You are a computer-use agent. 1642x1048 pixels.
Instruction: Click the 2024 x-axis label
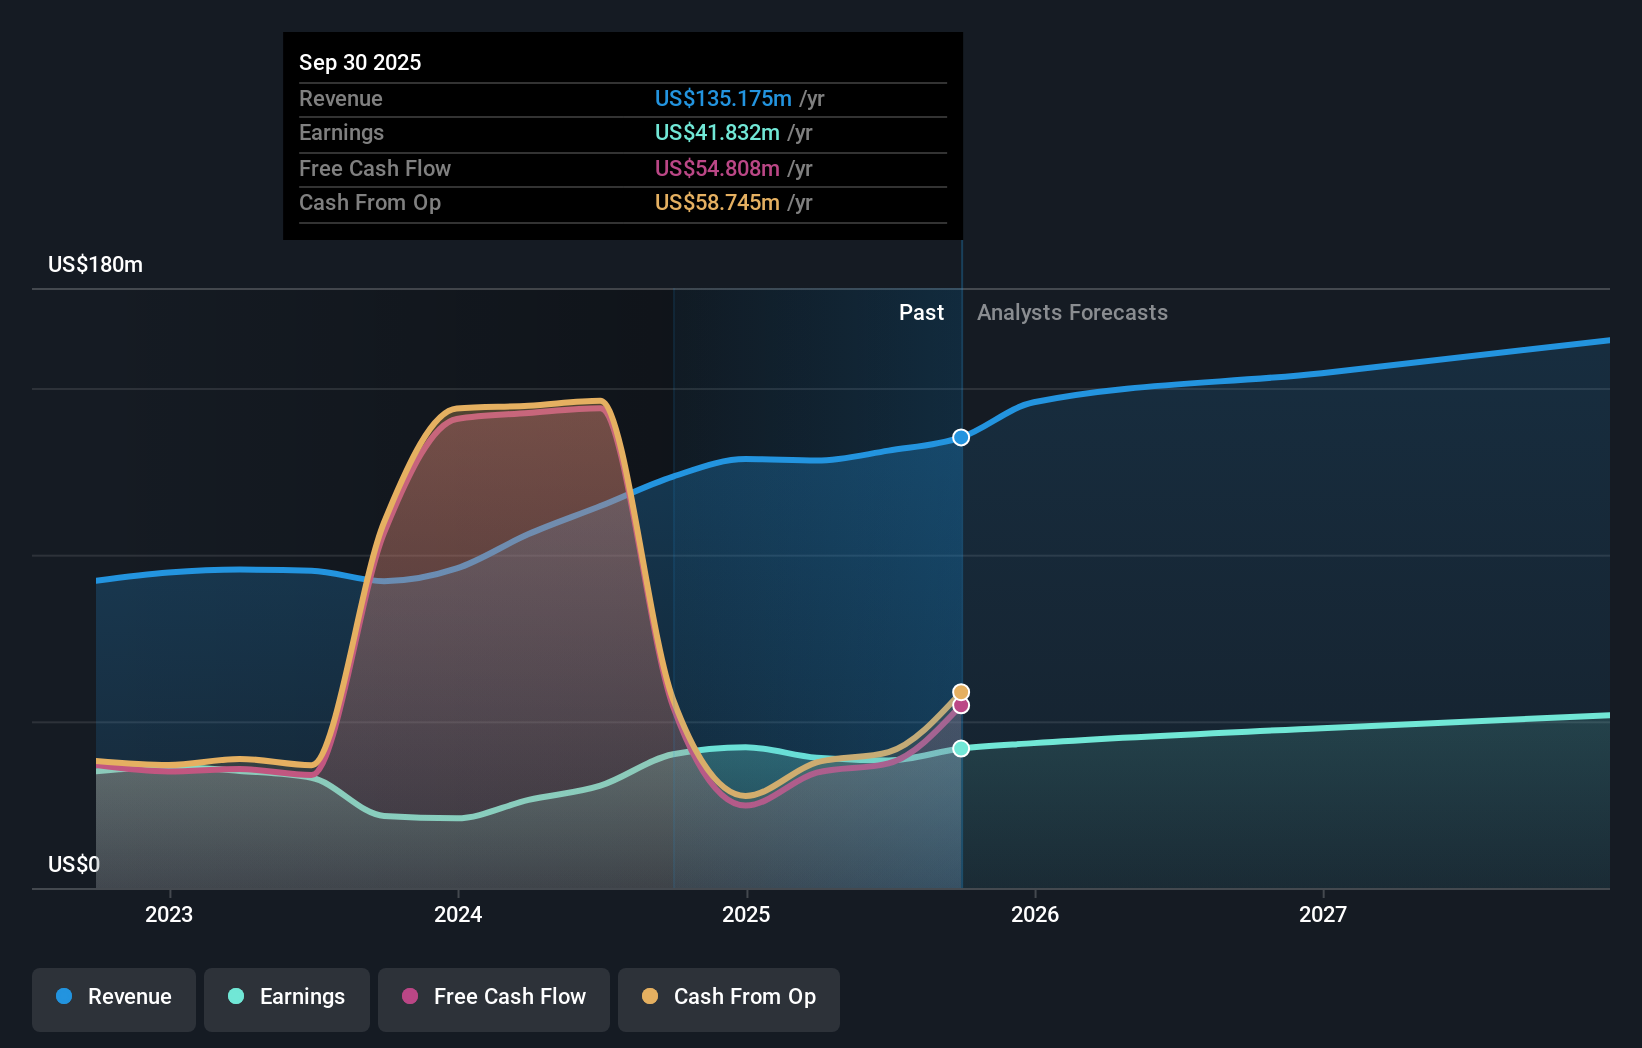[458, 914]
